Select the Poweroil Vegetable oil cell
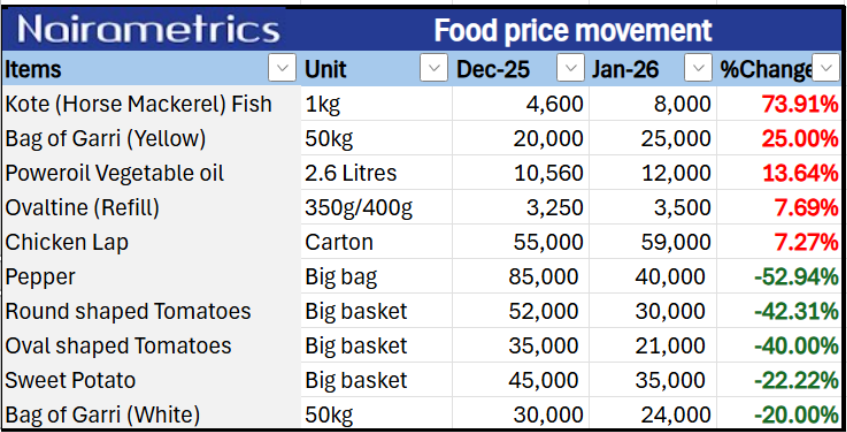Image resolution: width=847 pixels, height=432 pixels. click(114, 173)
